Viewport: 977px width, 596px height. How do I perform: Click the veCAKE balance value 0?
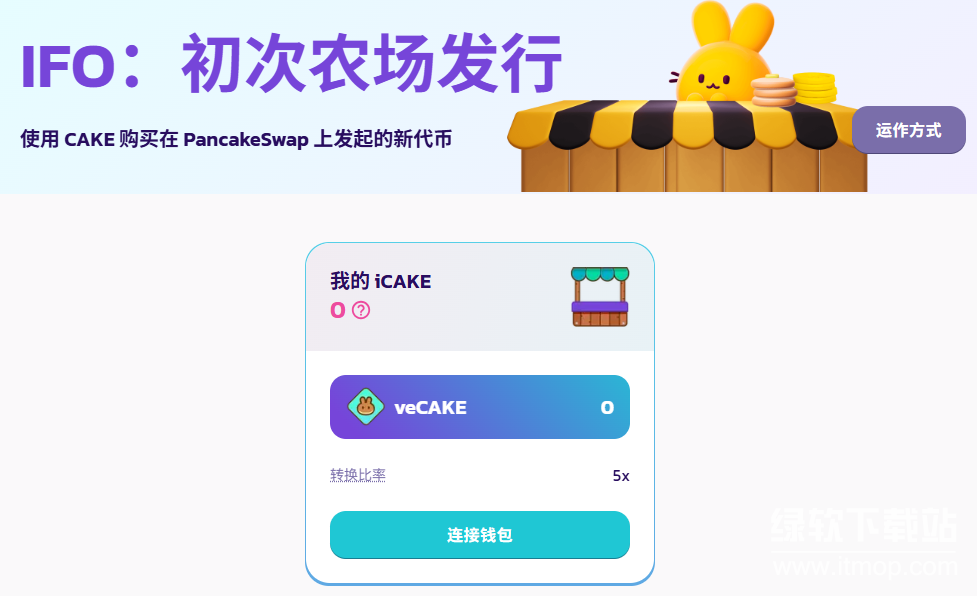click(x=607, y=407)
